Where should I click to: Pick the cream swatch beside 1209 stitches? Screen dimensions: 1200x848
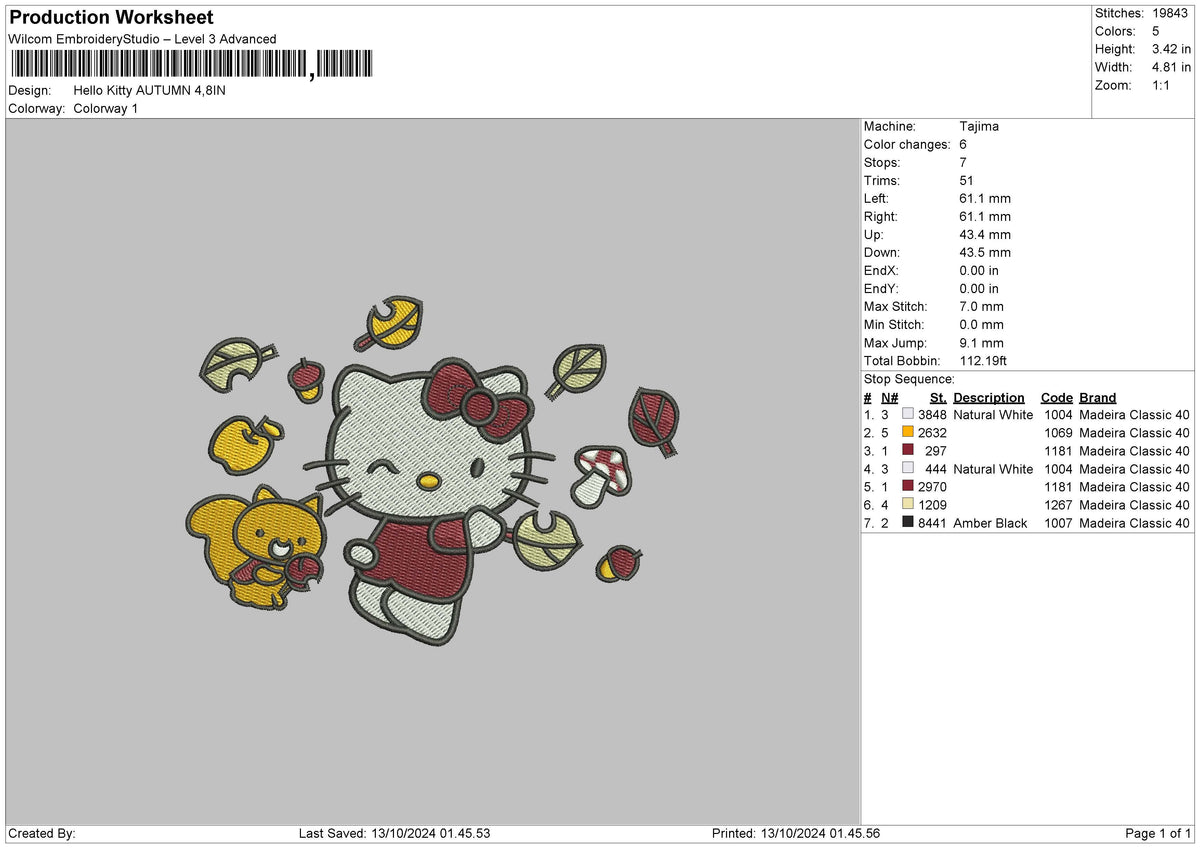(908, 505)
